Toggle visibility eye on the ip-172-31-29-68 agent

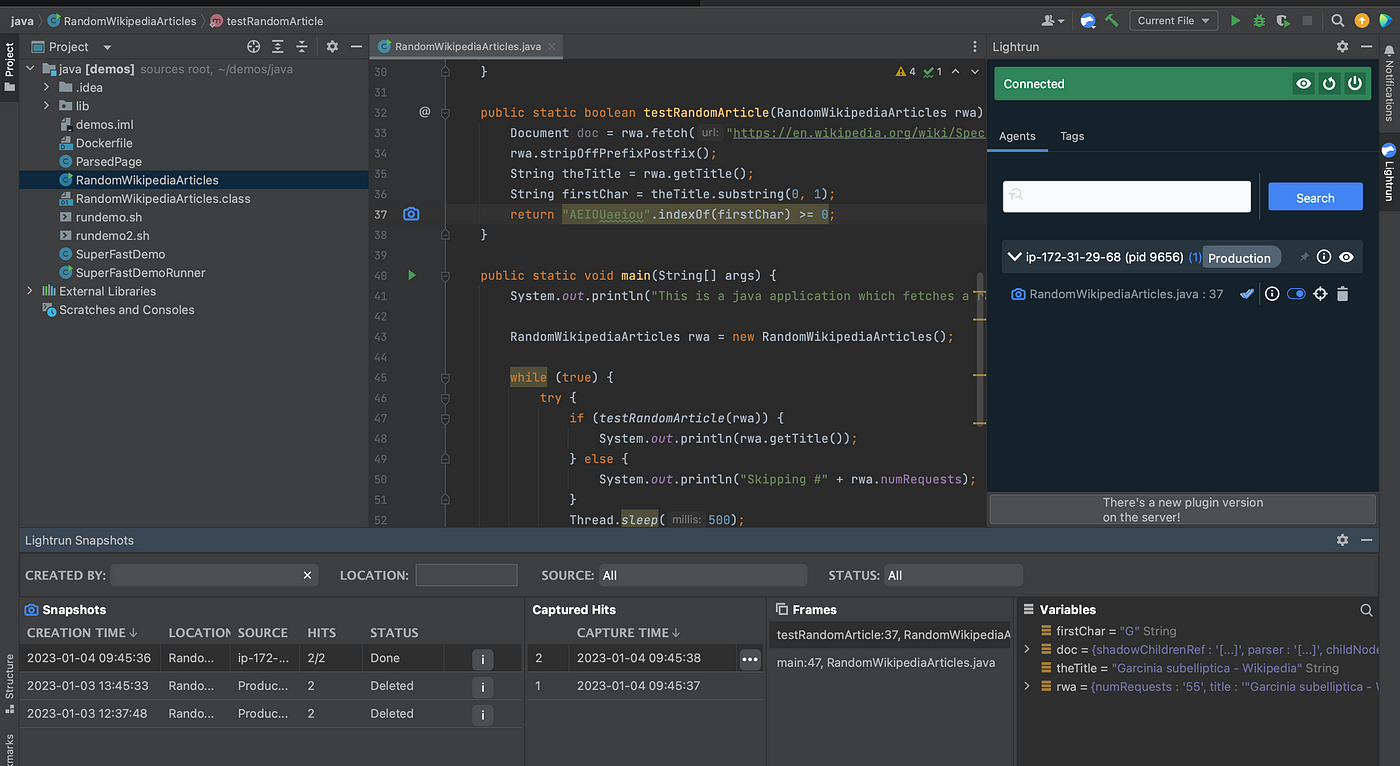coord(1347,257)
